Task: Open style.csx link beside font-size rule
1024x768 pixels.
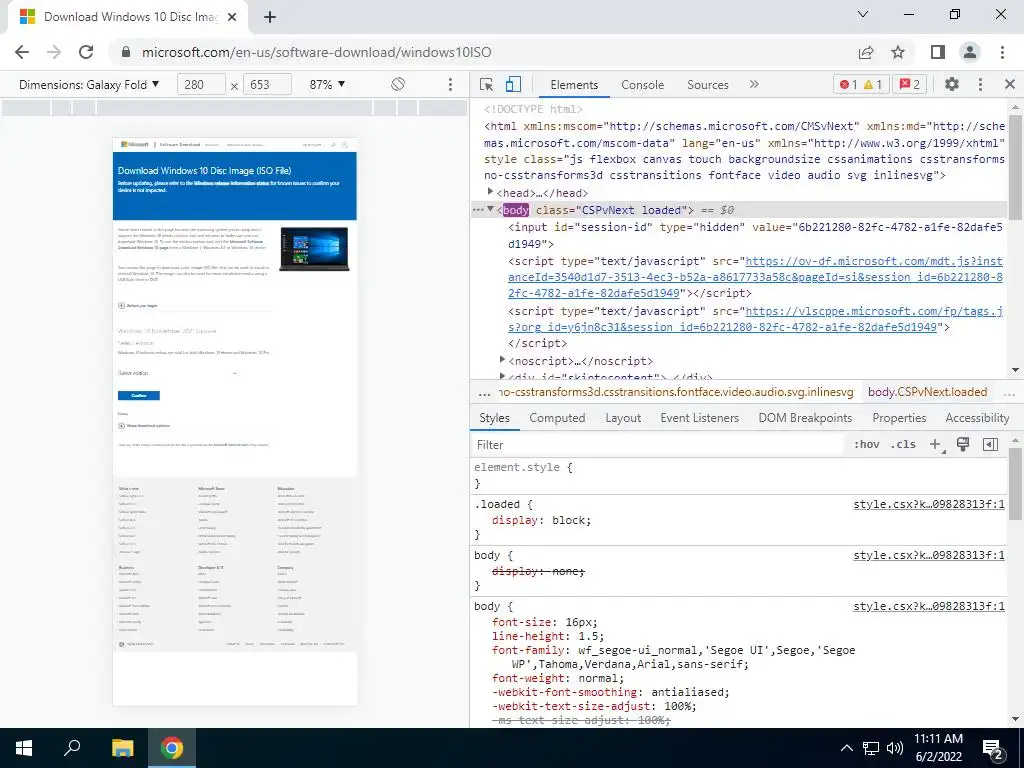Action: click(929, 606)
